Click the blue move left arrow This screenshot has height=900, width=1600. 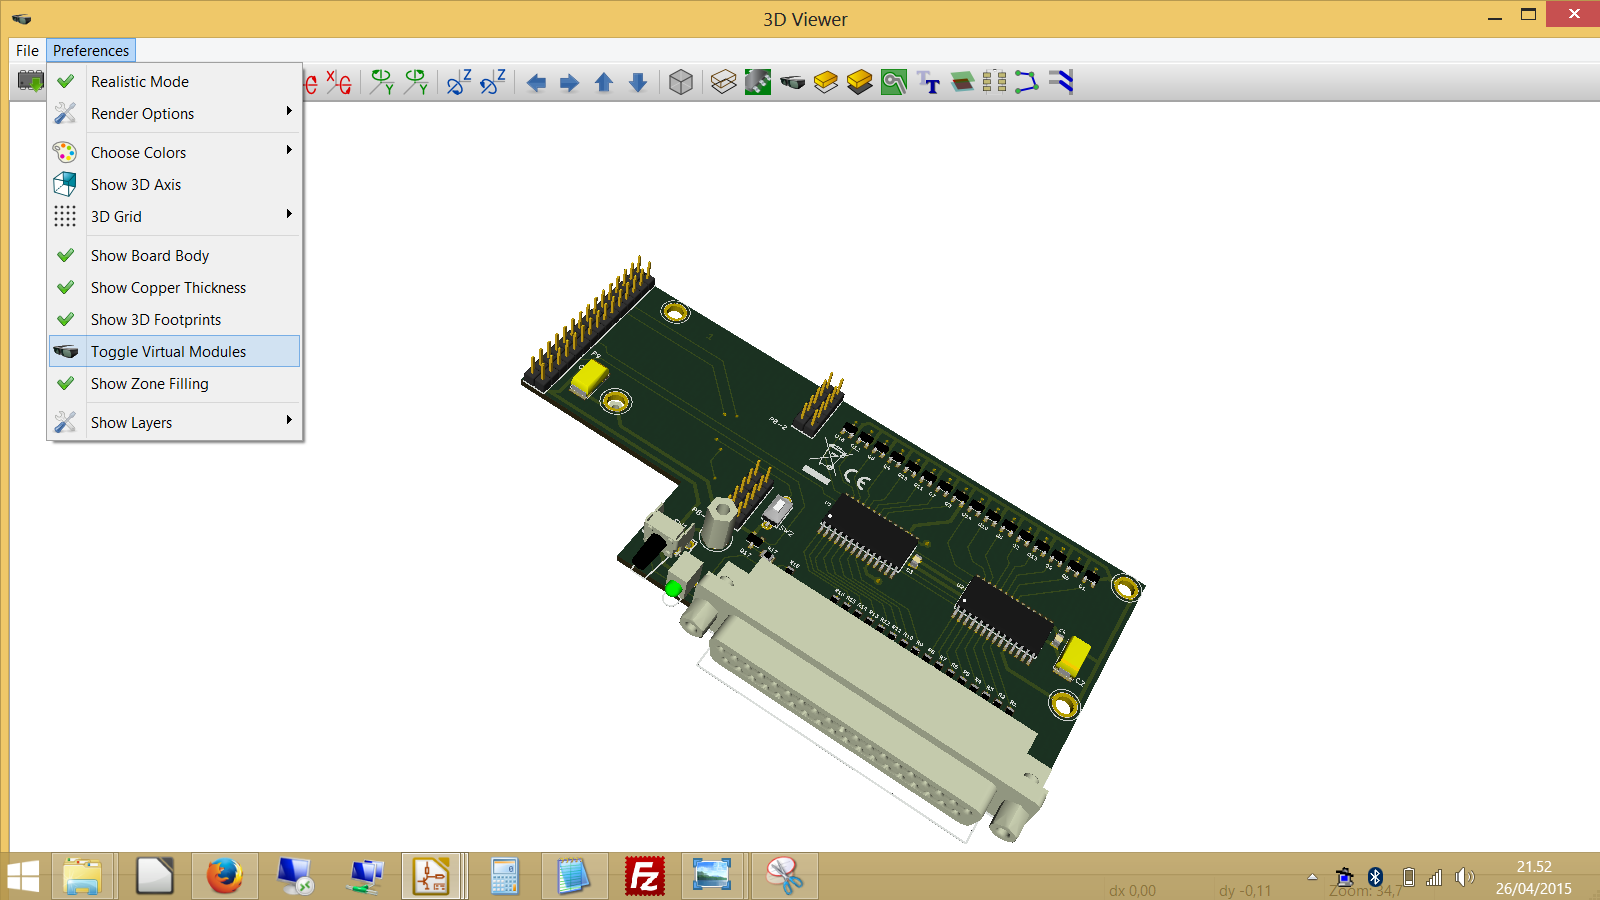point(536,83)
